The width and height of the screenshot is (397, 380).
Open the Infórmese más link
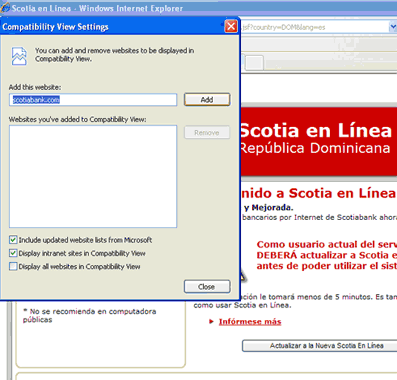coord(250,322)
